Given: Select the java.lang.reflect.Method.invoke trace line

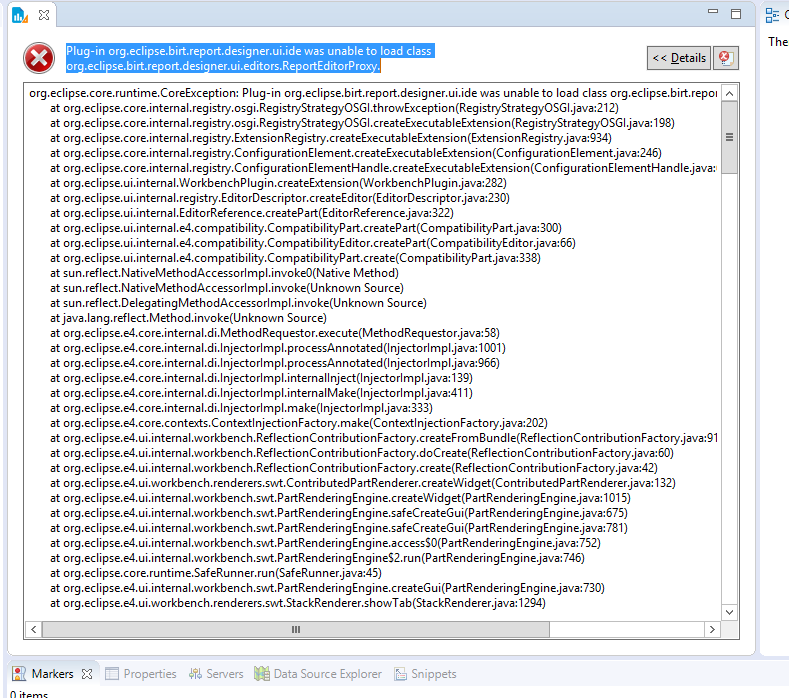Looking at the screenshot, I should tap(188, 318).
